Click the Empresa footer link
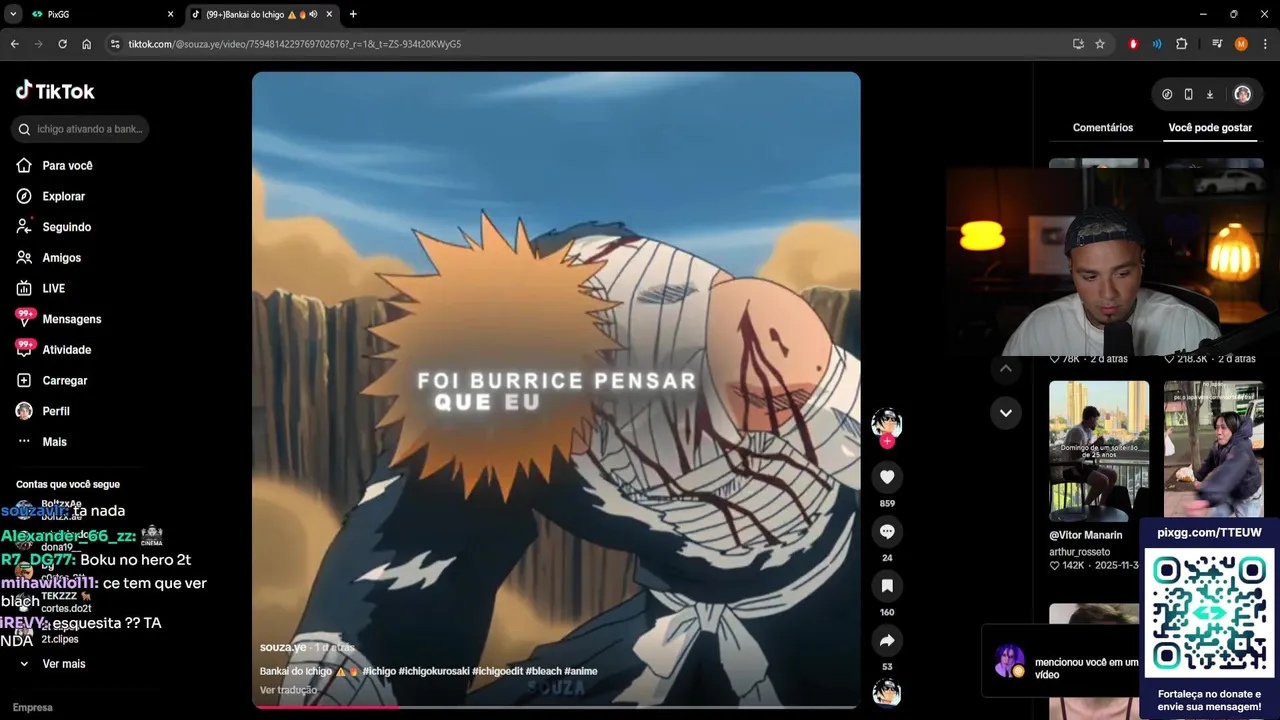 [33, 707]
